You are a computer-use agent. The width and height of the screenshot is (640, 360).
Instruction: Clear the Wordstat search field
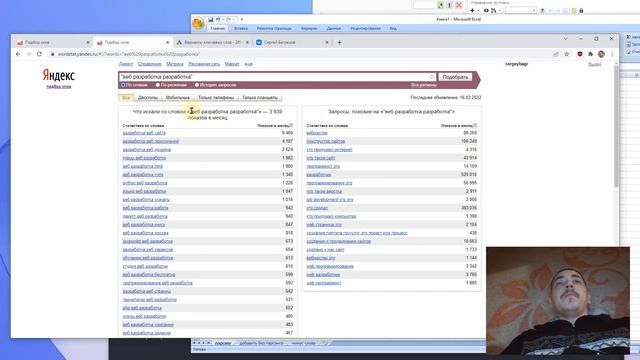(x=431, y=77)
